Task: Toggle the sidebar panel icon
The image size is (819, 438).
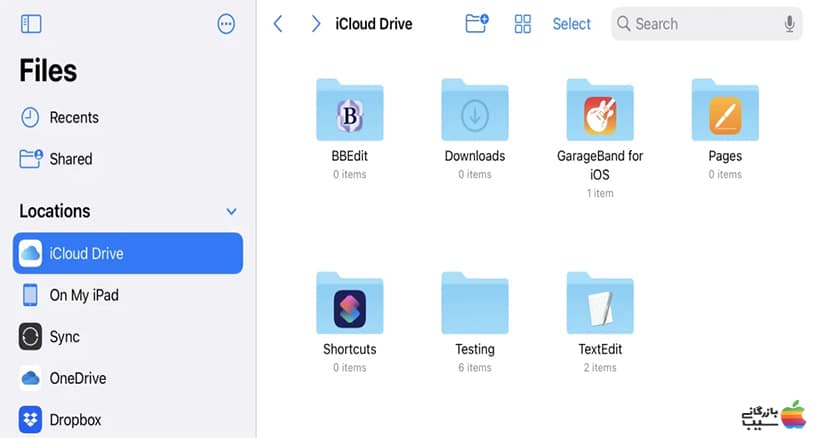Action: (31, 23)
